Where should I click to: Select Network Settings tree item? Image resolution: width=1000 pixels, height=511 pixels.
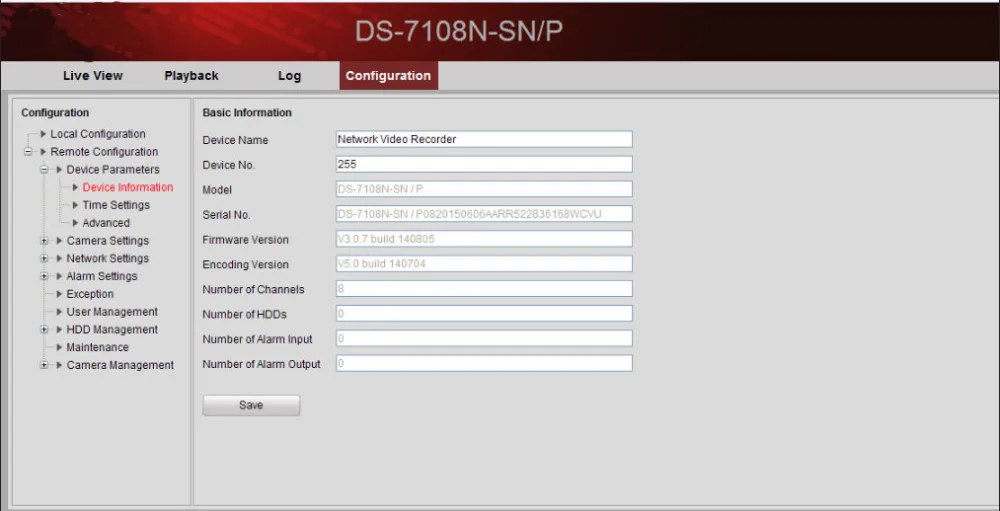(x=108, y=258)
